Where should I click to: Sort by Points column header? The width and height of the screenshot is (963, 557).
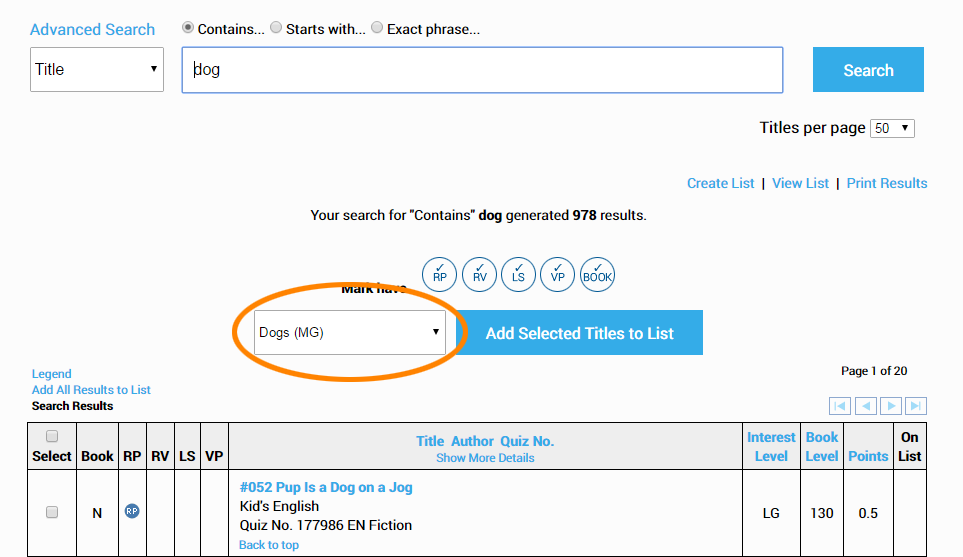click(868, 456)
